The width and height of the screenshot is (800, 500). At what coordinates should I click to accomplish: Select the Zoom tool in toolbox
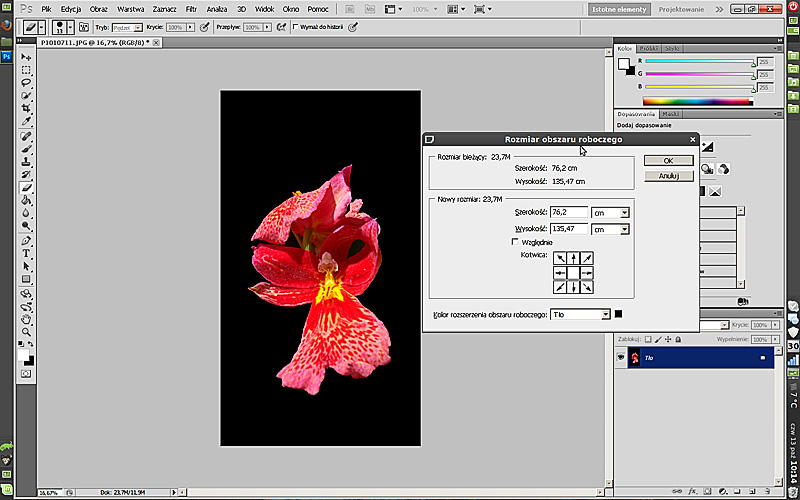click(27, 332)
